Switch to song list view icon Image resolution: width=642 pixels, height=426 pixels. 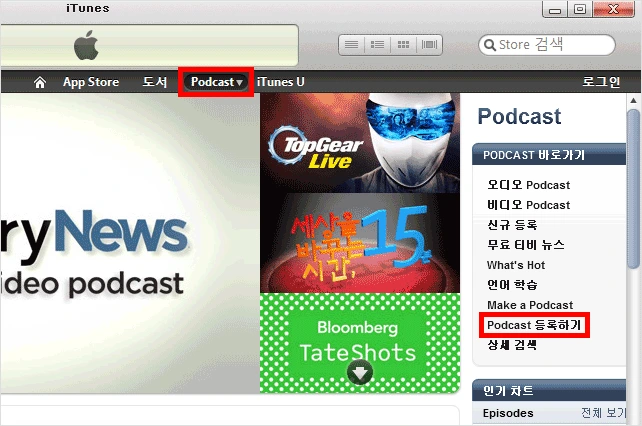(x=351, y=45)
